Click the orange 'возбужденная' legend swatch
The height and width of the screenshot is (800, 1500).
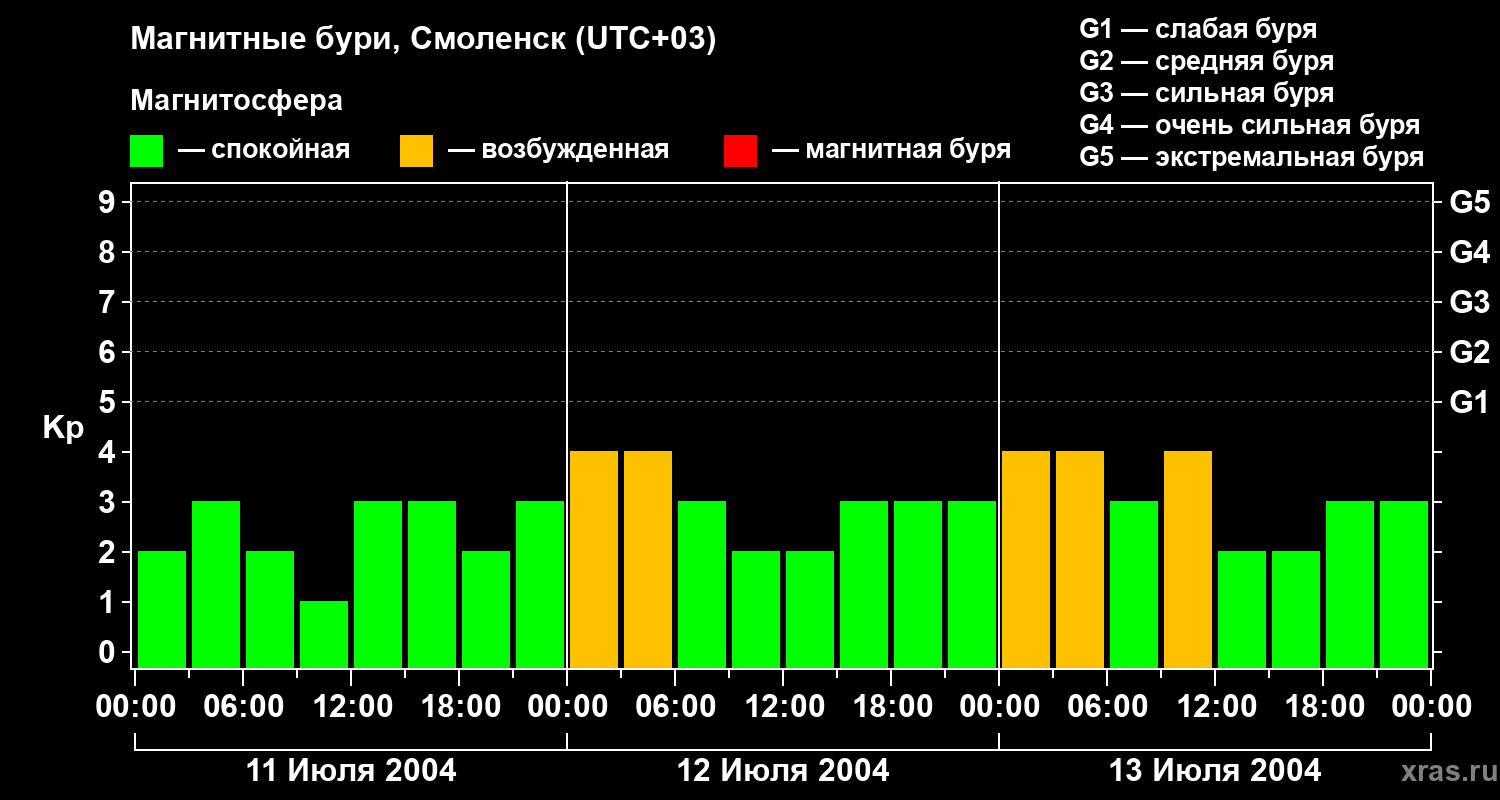click(x=416, y=151)
